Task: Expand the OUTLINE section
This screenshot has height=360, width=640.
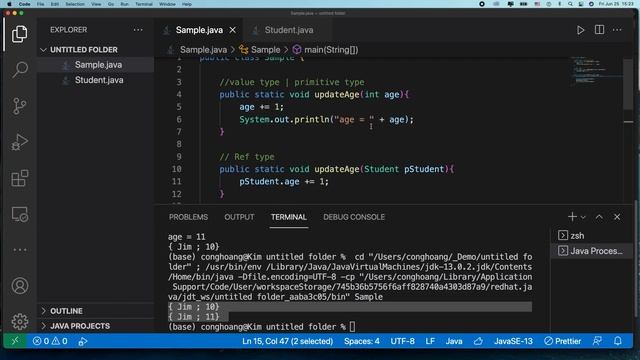Action: point(66,311)
